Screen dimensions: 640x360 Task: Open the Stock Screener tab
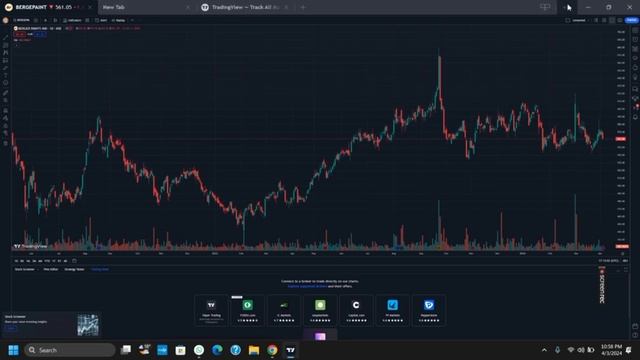coord(24,269)
